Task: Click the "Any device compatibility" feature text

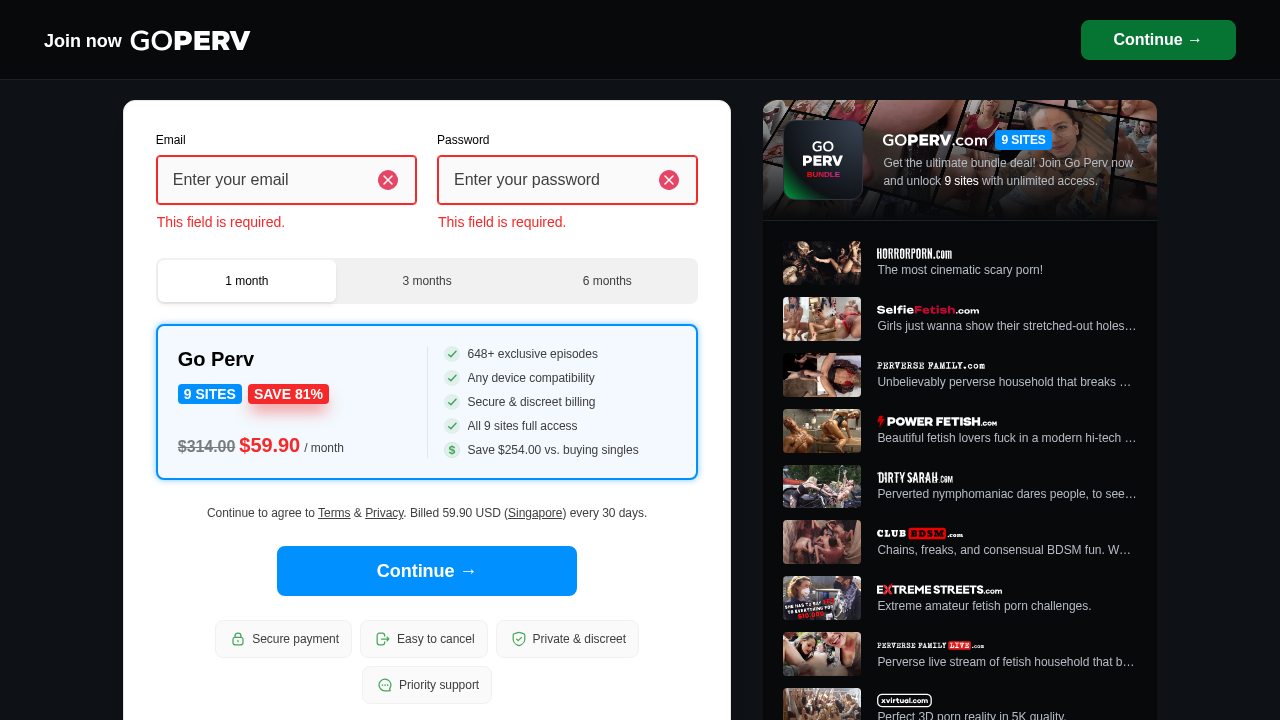Action: pyautogui.click(x=531, y=378)
